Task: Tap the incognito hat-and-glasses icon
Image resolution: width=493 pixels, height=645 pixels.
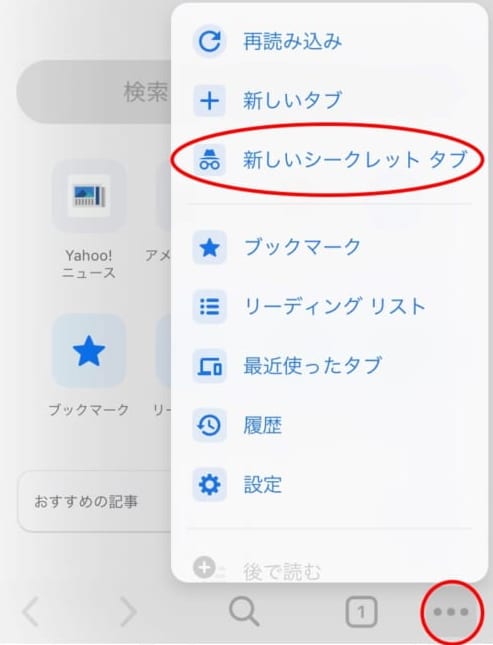Action: (209, 160)
